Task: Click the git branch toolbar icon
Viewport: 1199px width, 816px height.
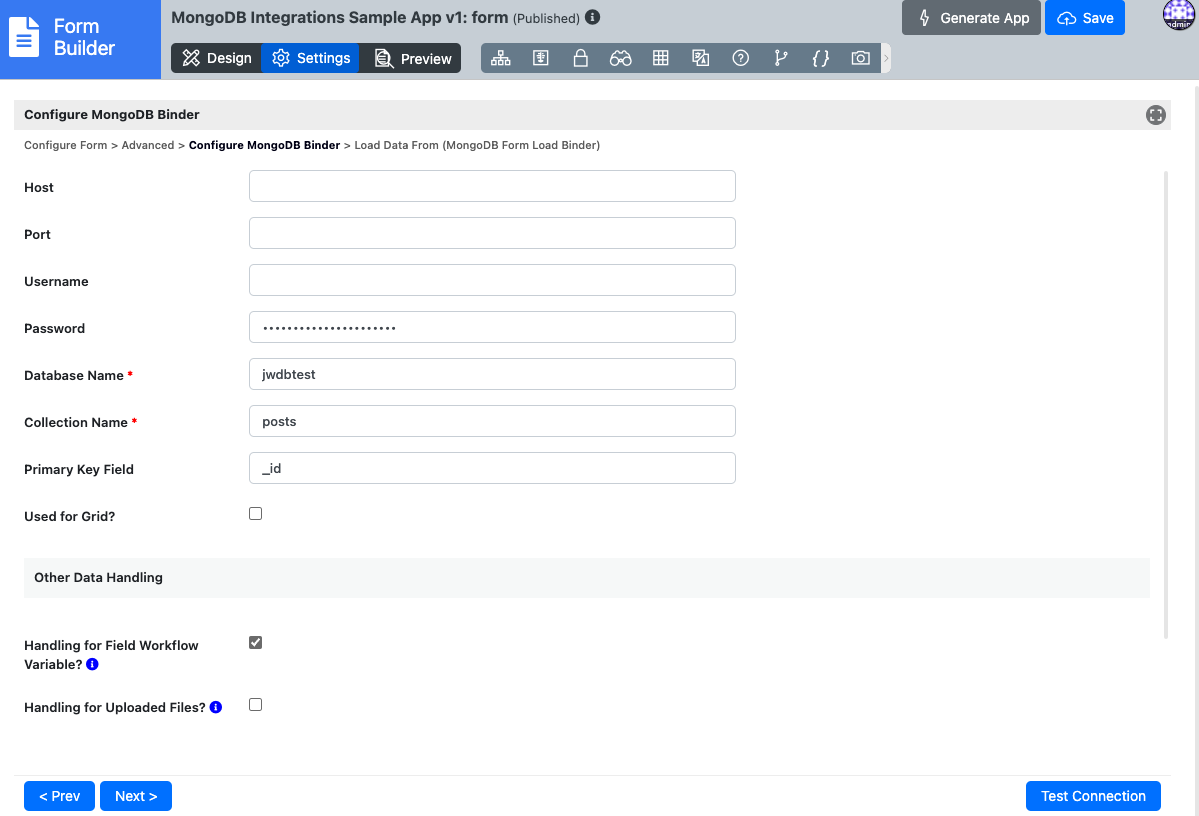Action: (x=780, y=58)
